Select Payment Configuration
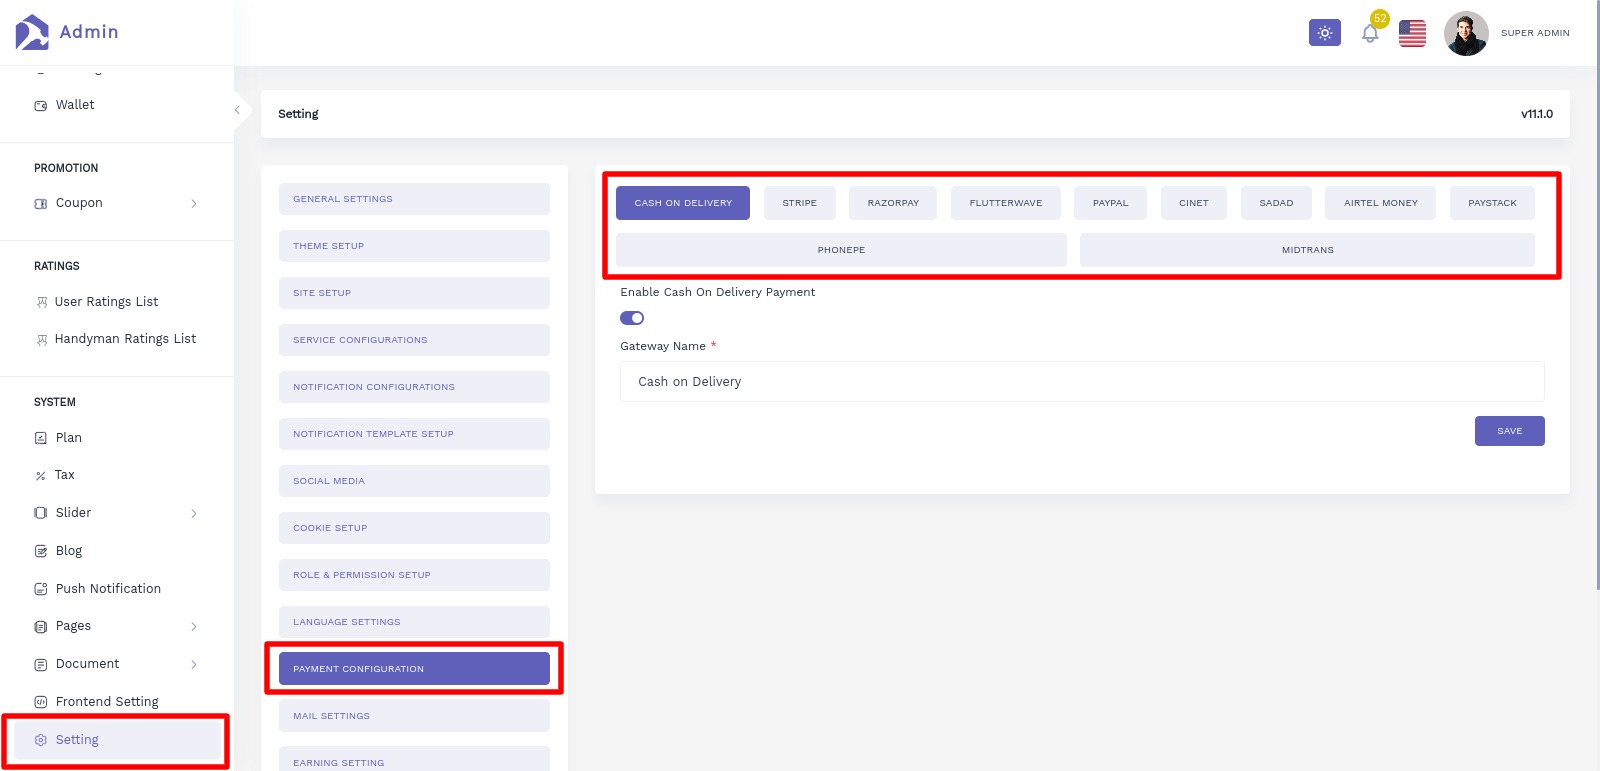Viewport: 1600px width, 771px height. tap(414, 669)
